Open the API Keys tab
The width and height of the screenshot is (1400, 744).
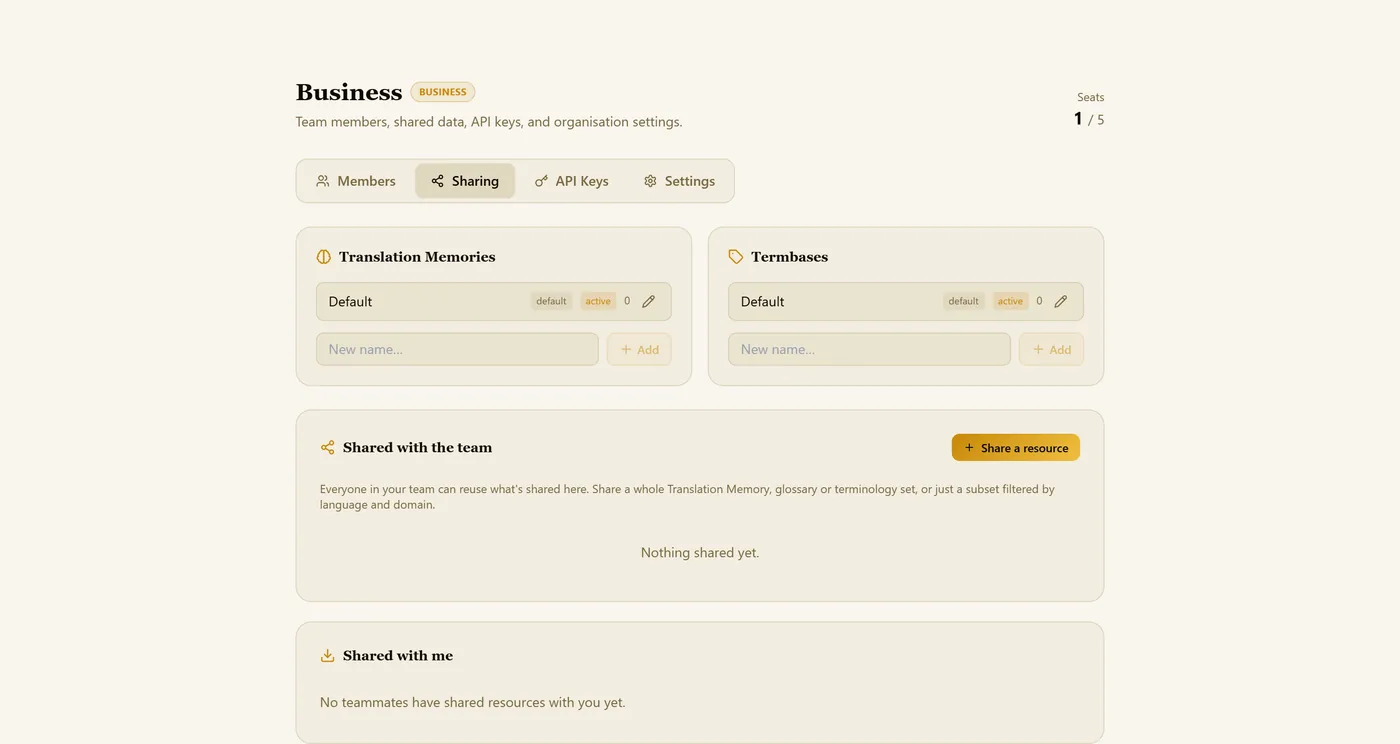point(572,181)
